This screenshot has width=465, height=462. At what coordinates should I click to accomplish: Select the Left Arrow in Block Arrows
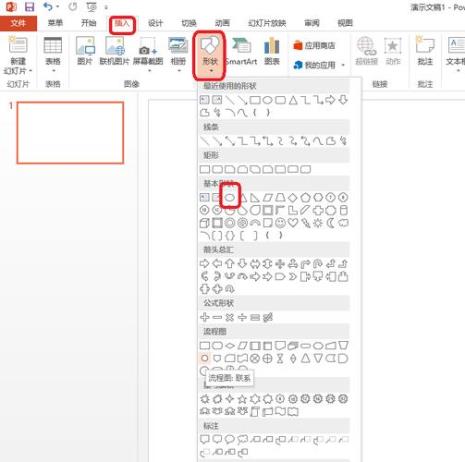(x=217, y=264)
